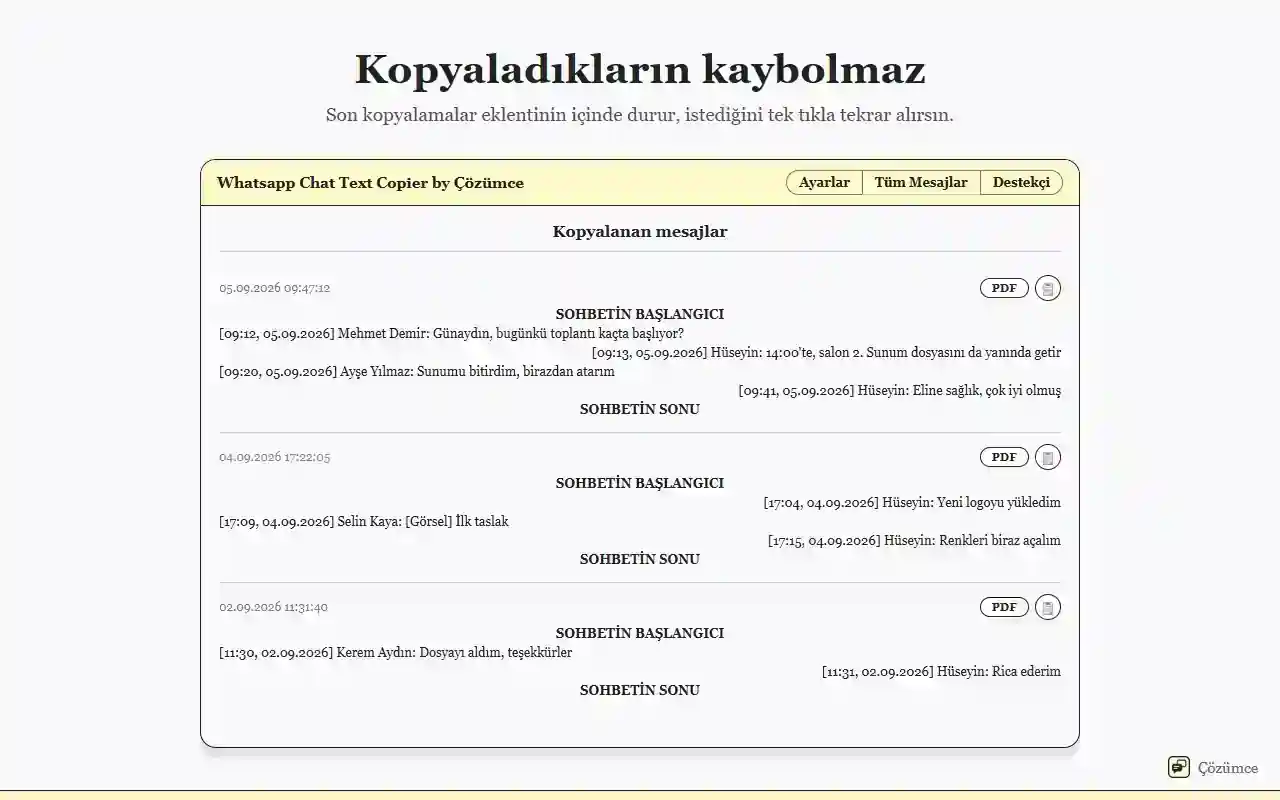Click the Çözümce logo icon
This screenshot has width=1280, height=800.
tap(1179, 767)
